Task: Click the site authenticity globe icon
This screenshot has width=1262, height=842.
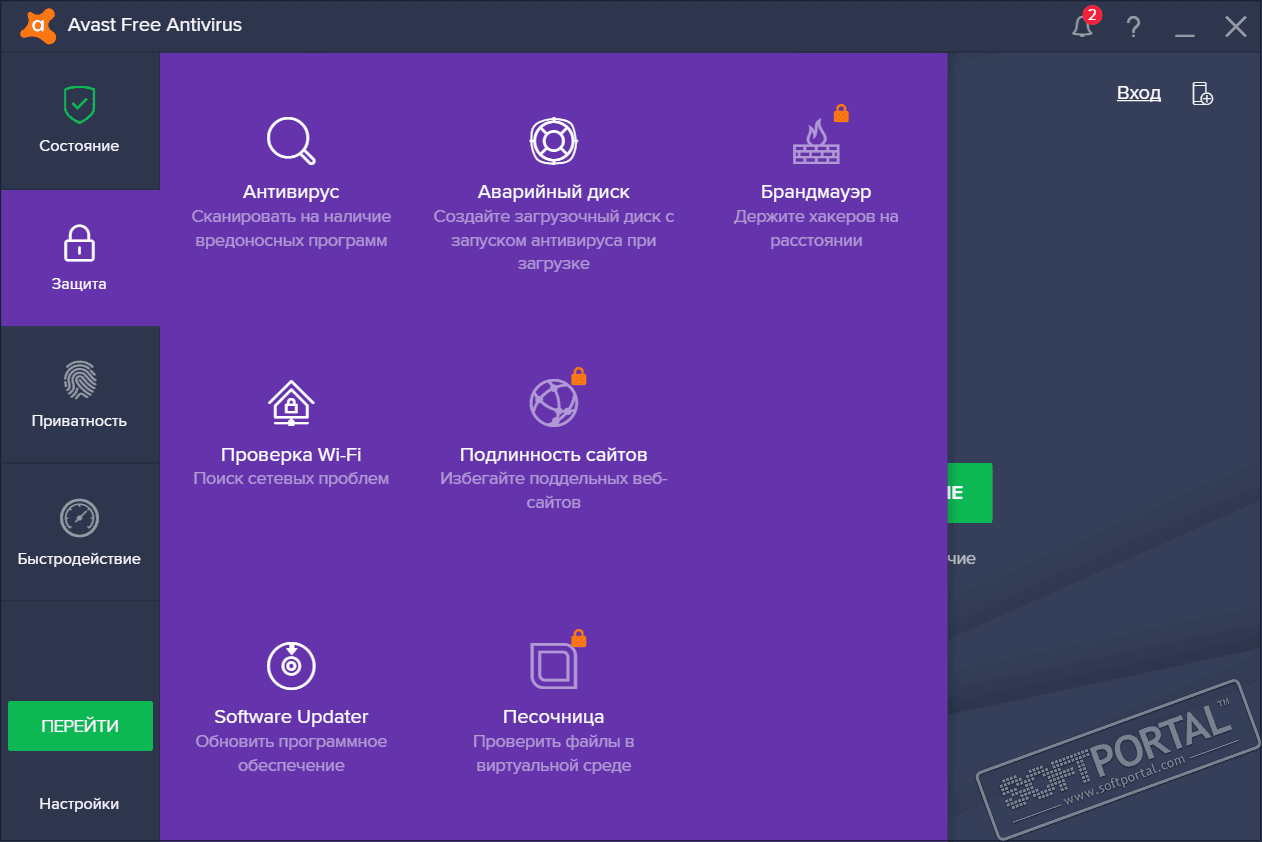Action: pyautogui.click(x=553, y=403)
